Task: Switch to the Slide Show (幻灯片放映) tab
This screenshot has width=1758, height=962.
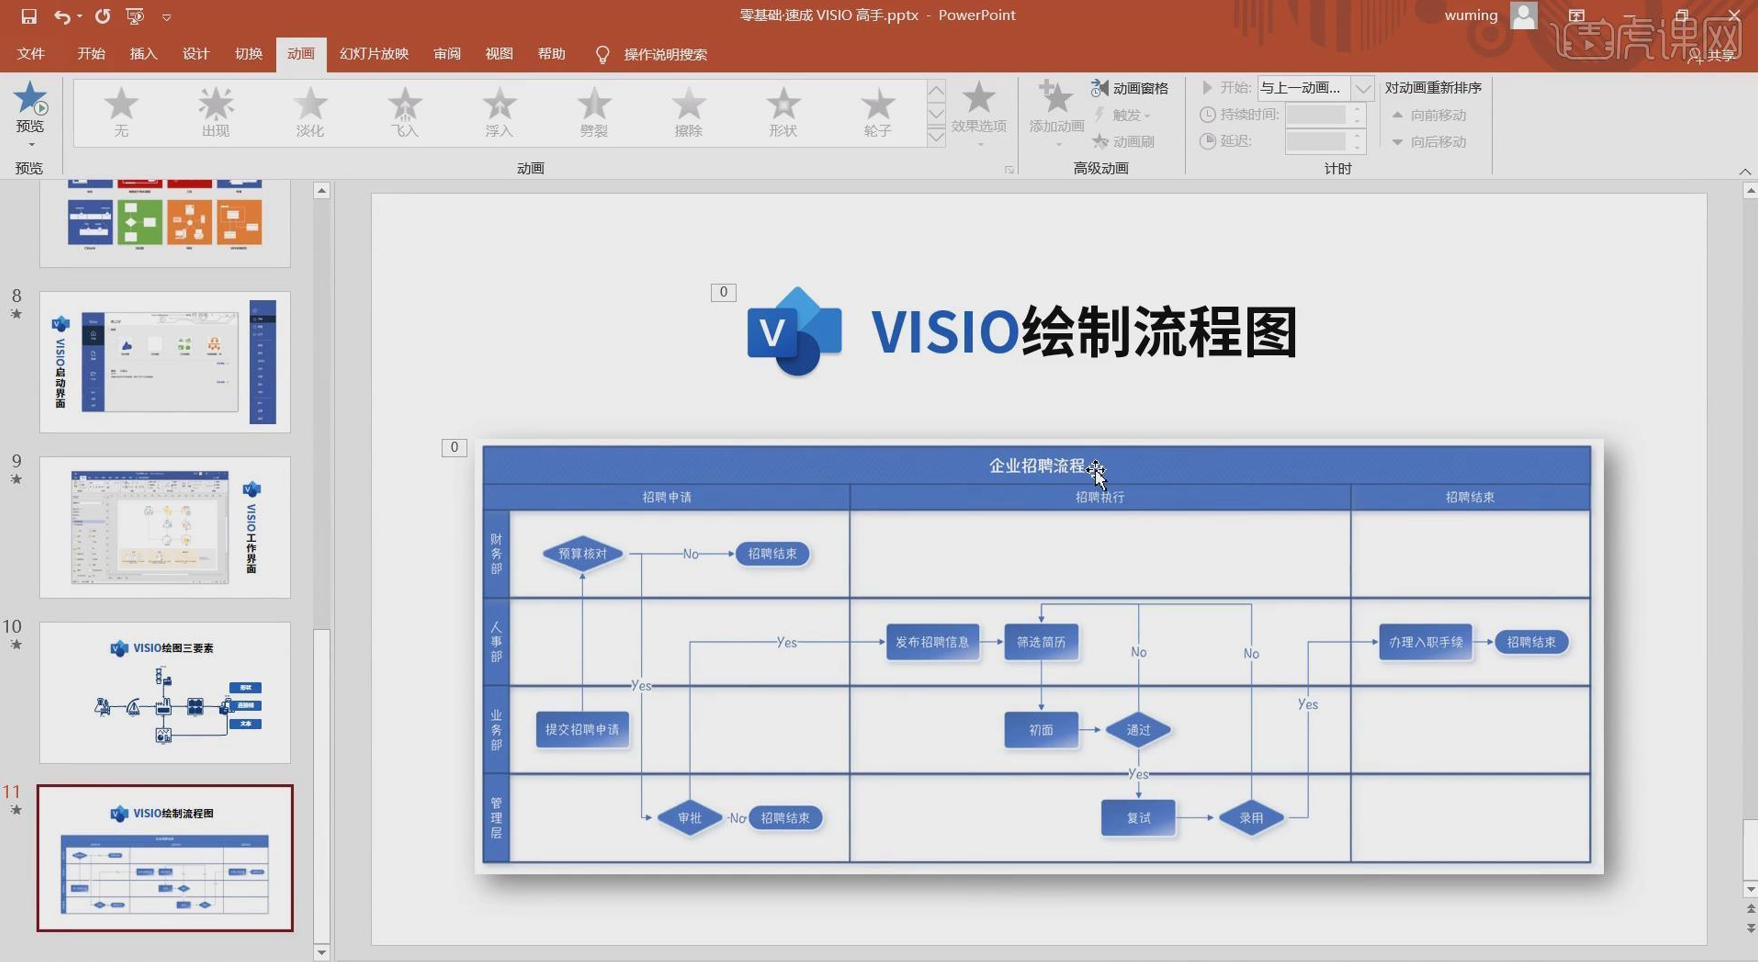Action: [x=374, y=54]
